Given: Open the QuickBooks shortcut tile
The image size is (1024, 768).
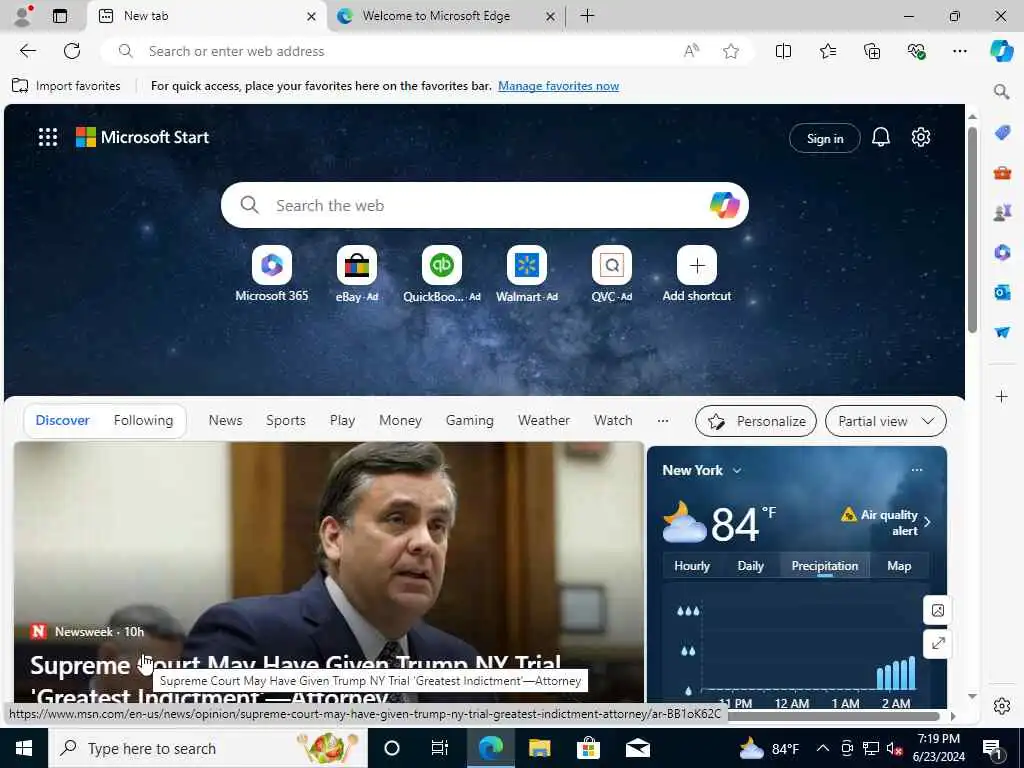Looking at the screenshot, I should click(441, 265).
